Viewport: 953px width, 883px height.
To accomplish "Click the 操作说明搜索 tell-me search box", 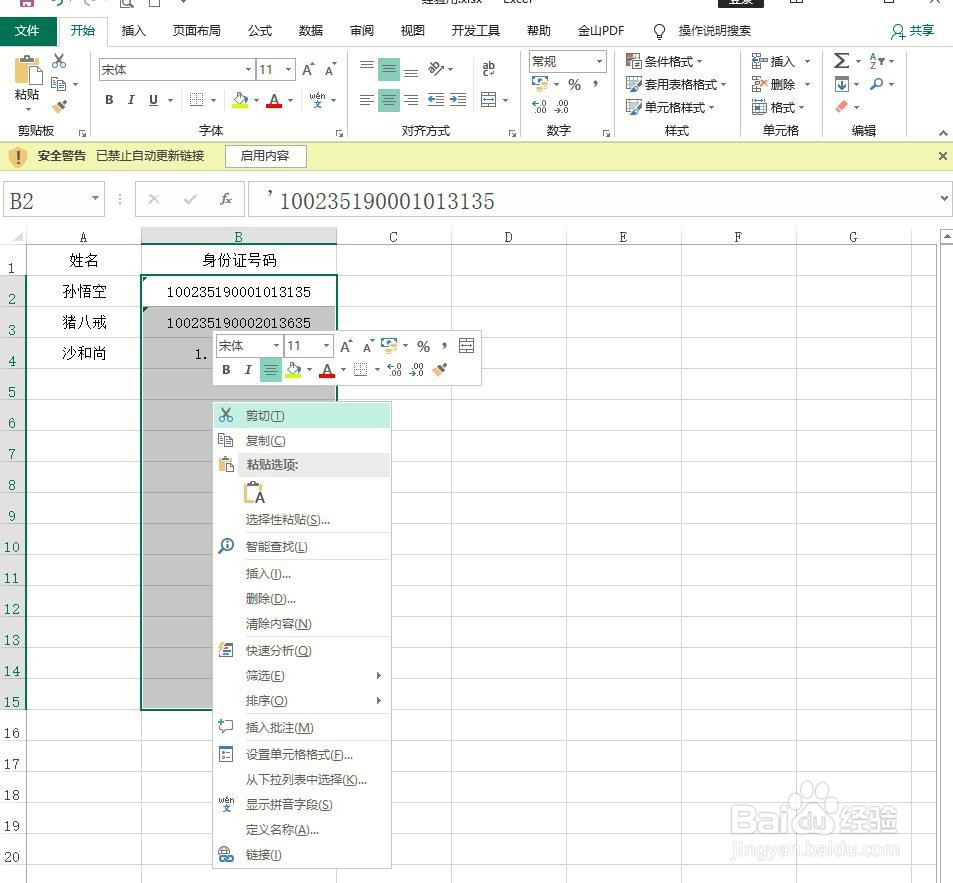I will 714,30.
